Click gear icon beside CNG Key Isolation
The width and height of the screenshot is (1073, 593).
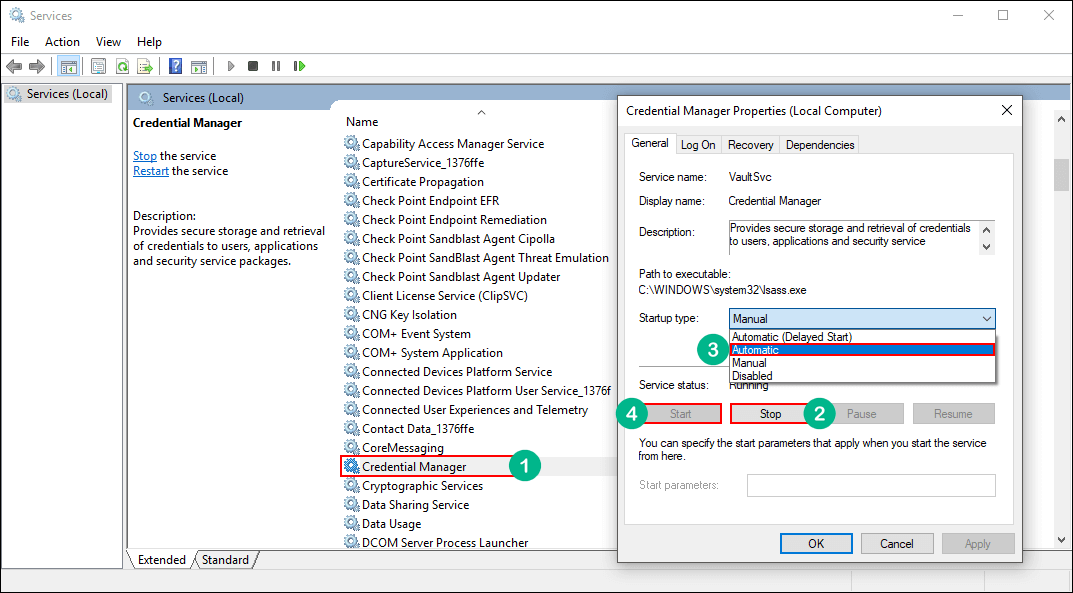click(x=351, y=314)
